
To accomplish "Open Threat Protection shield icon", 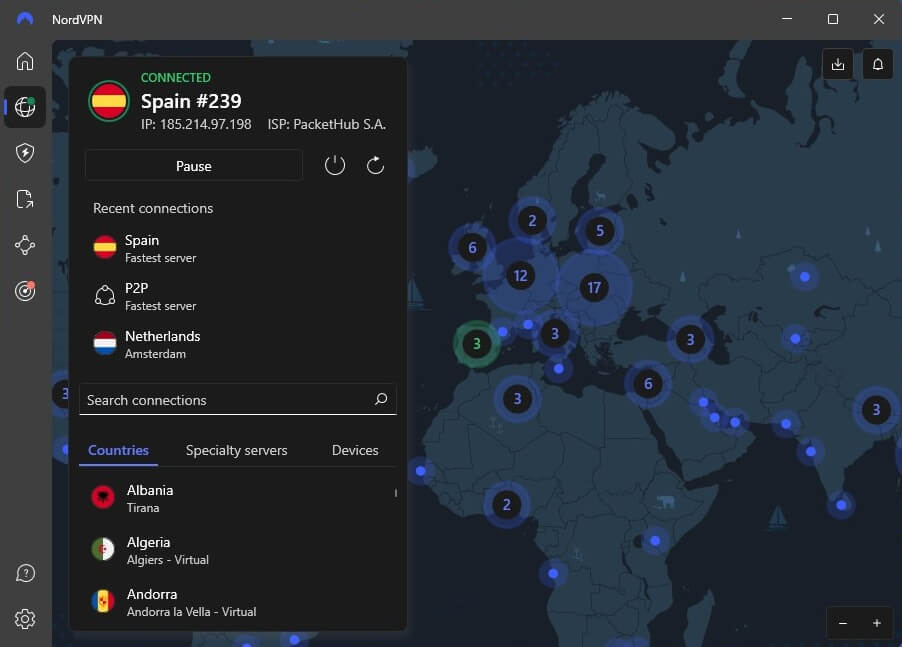I will 25,152.
